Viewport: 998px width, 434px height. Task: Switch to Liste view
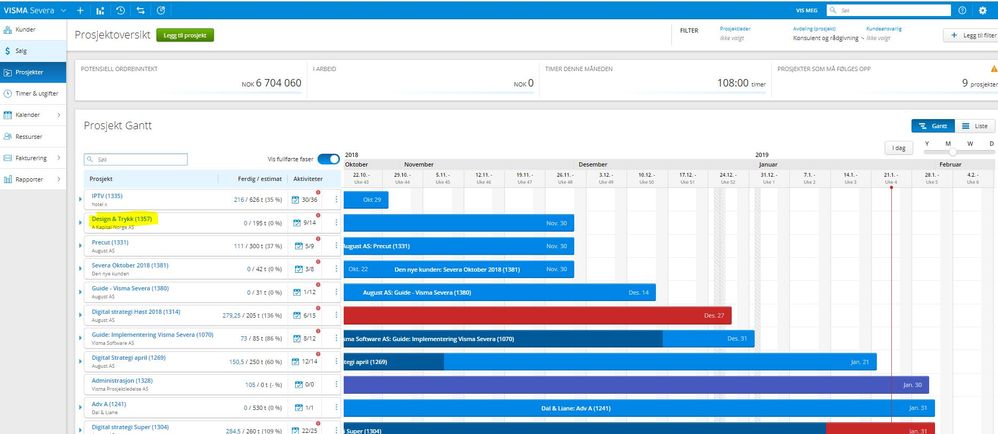974,126
